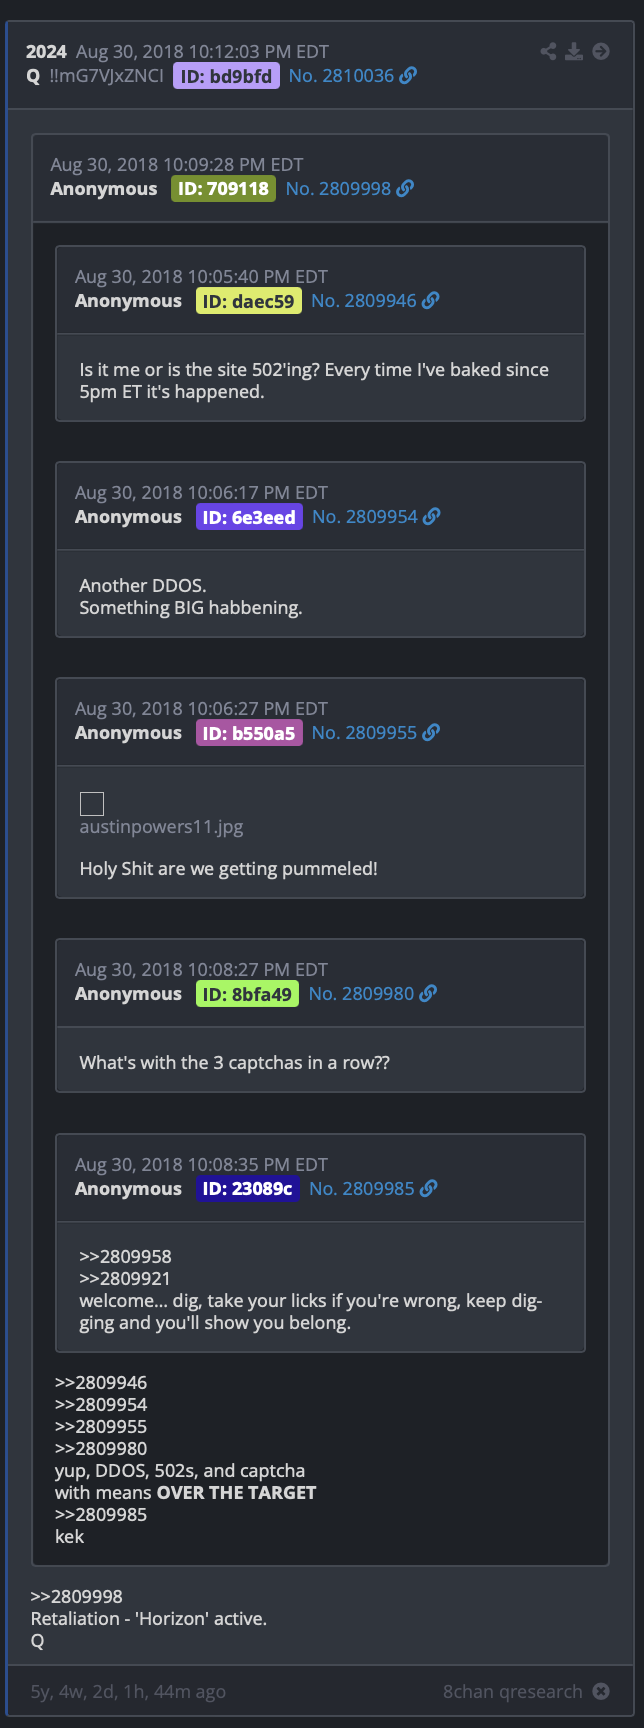Viewport: 644px width, 1728px height.
Task: Click the right-arrow circle icon in header
Action: coord(601,51)
